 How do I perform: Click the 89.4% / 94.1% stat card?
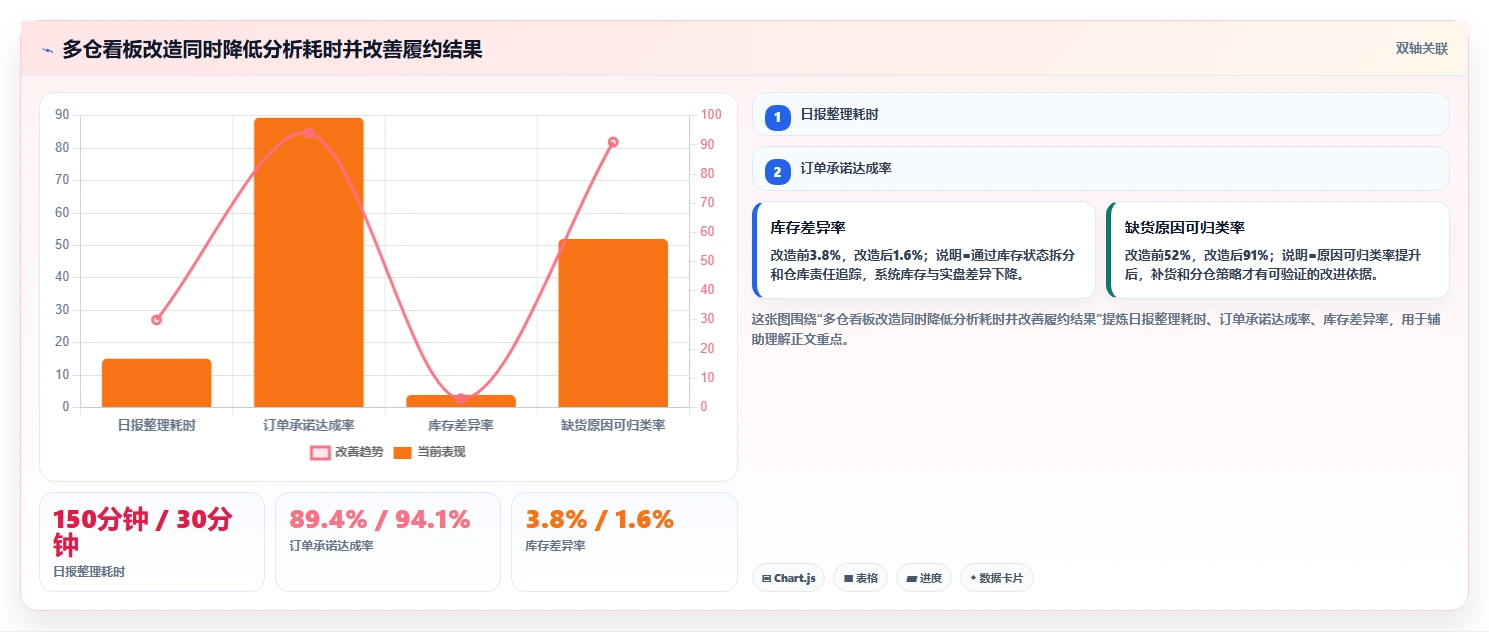point(388,542)
